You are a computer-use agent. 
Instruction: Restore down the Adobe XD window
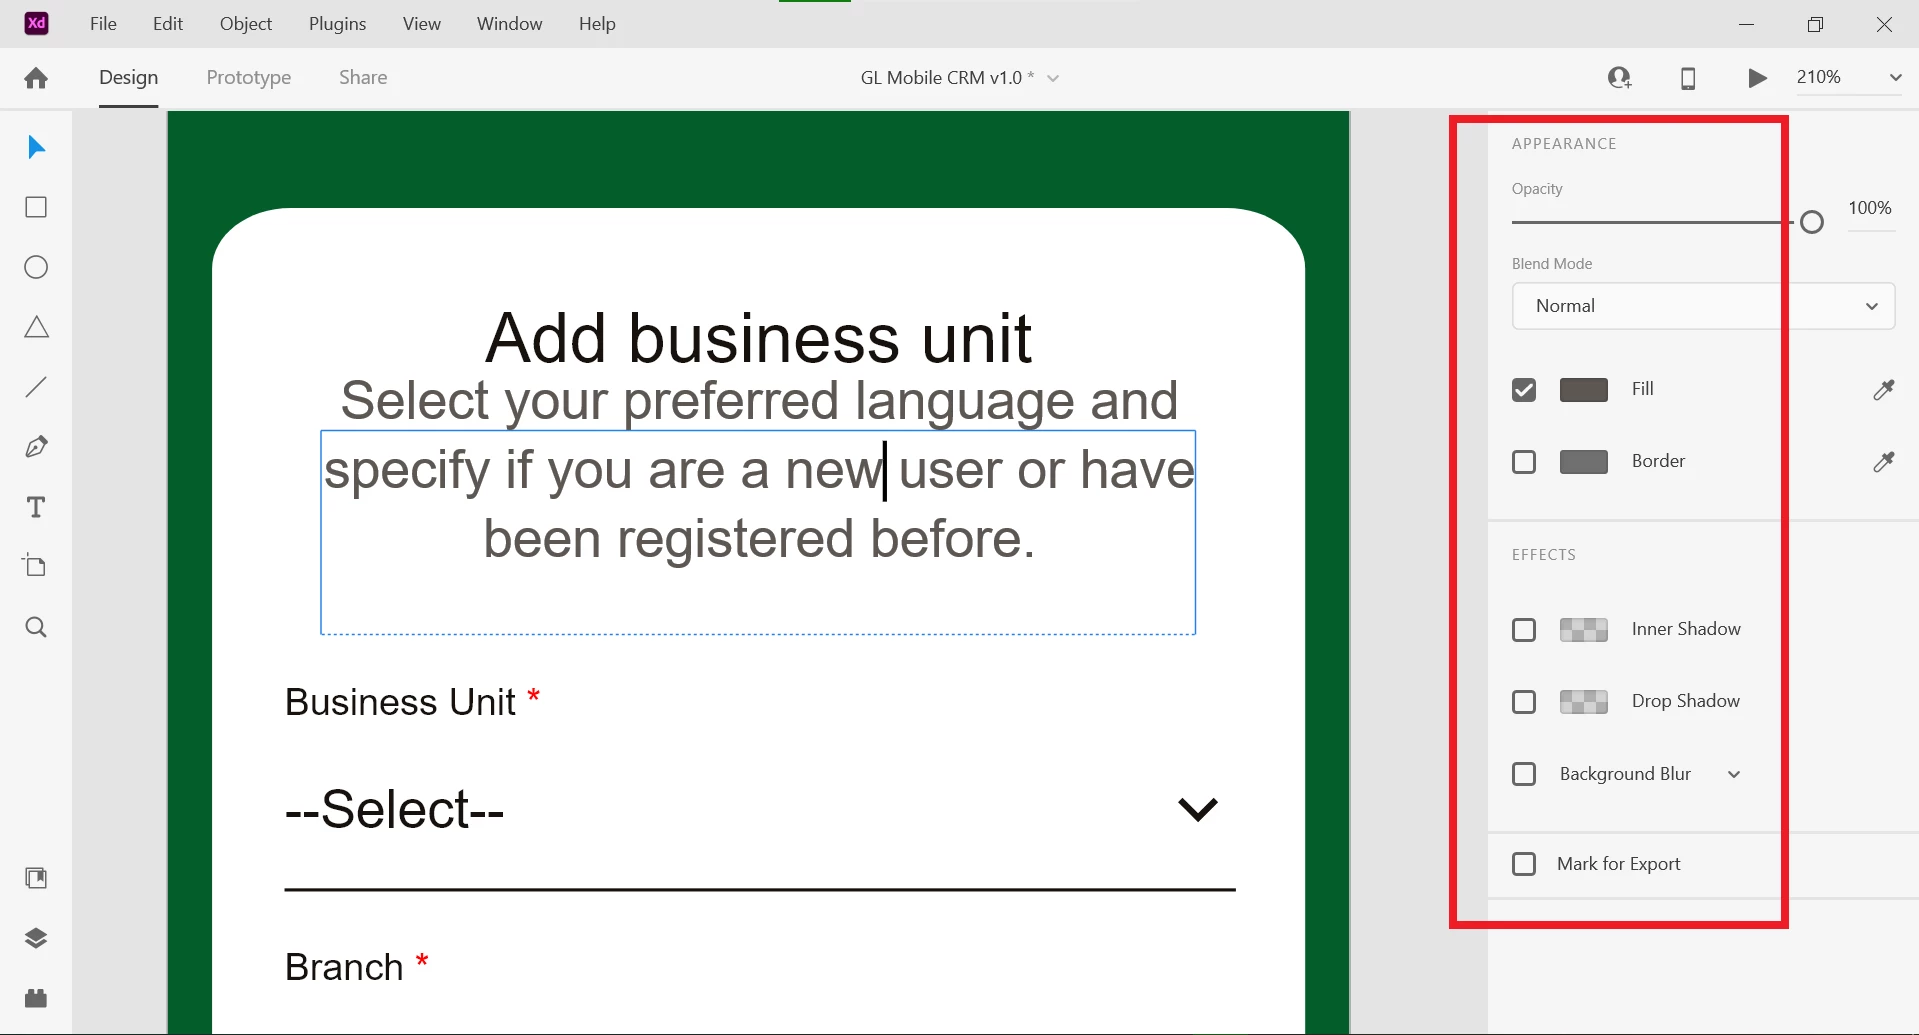[x=1815, y=24]
